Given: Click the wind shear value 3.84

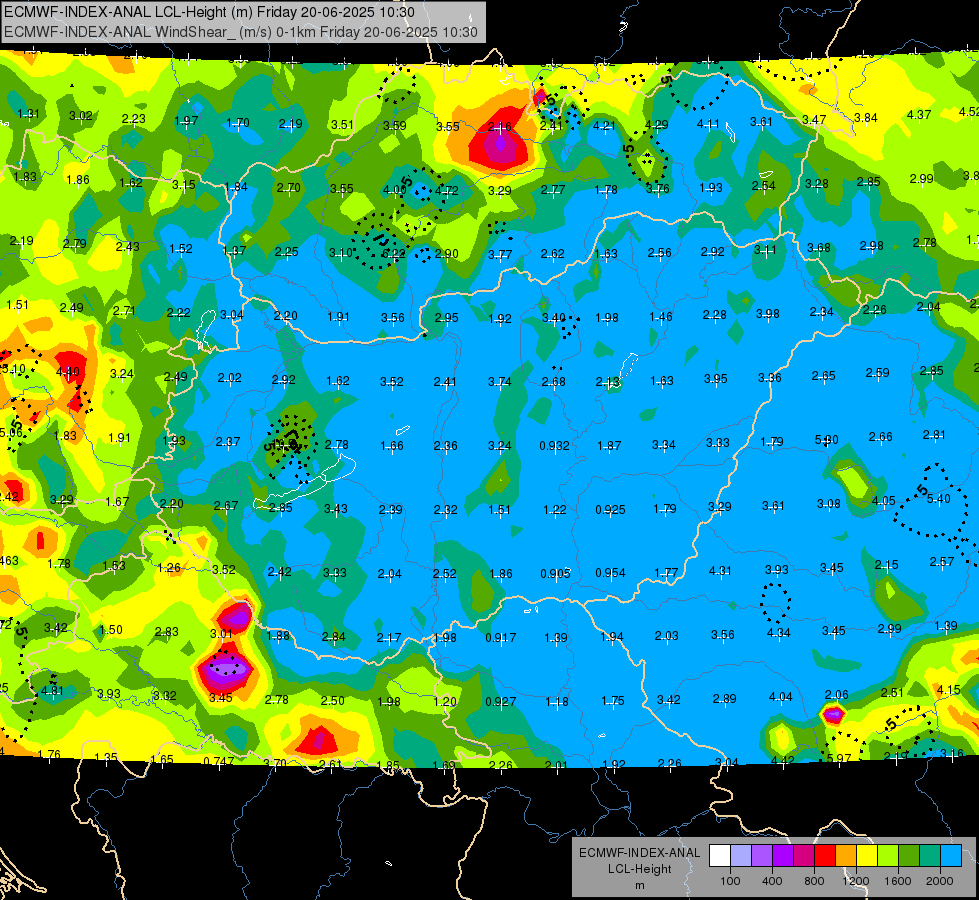Looking at the screenshot, I should 865,117.
